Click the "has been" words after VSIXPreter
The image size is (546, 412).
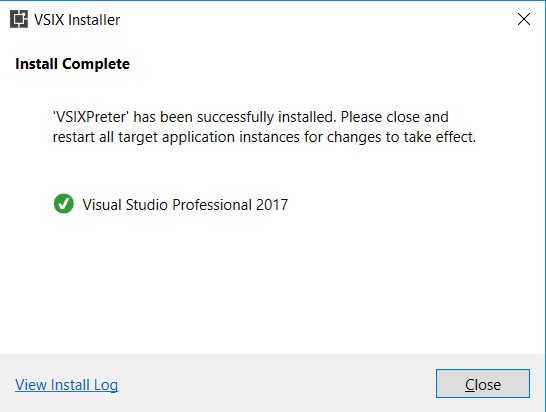[x=163, y=117]
